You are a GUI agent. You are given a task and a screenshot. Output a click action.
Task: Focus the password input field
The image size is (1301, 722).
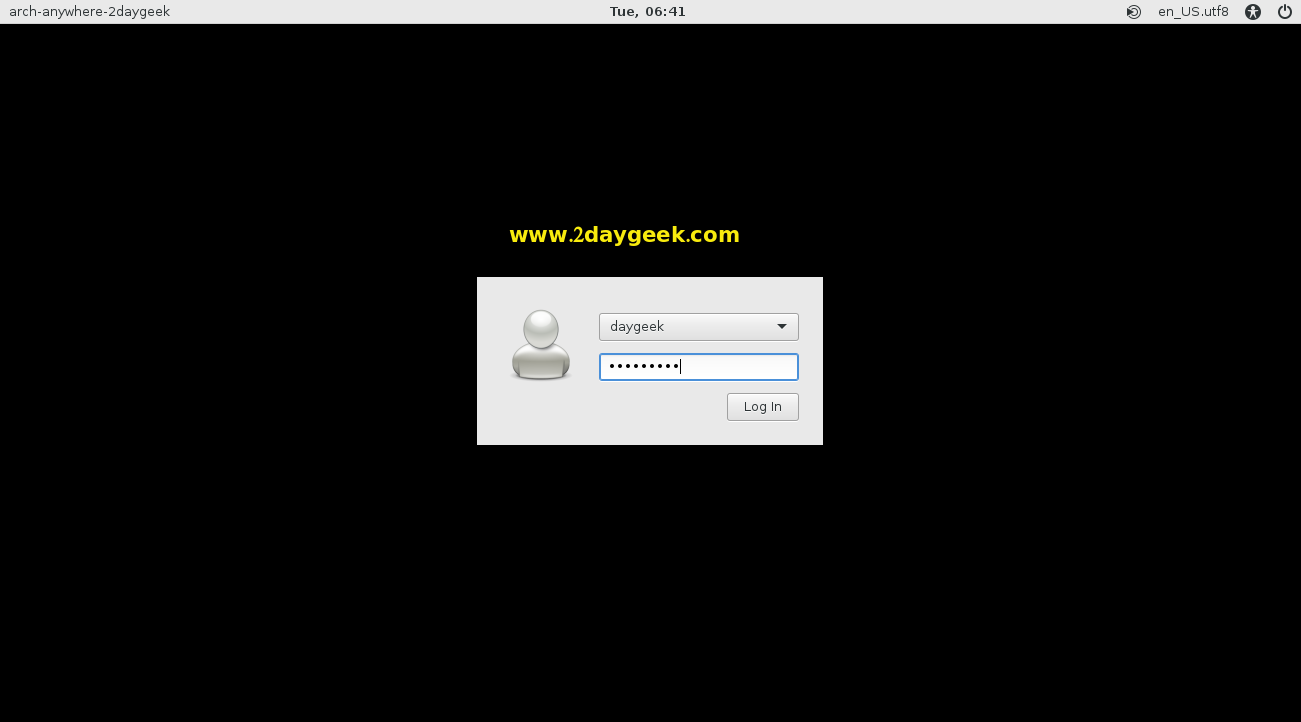tap(699, 367)
